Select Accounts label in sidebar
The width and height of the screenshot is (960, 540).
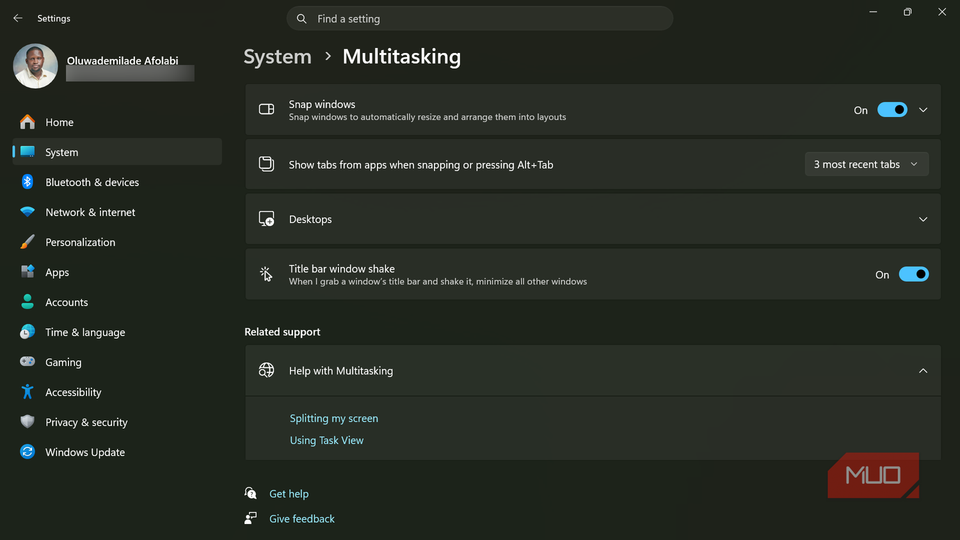[67, 302]
